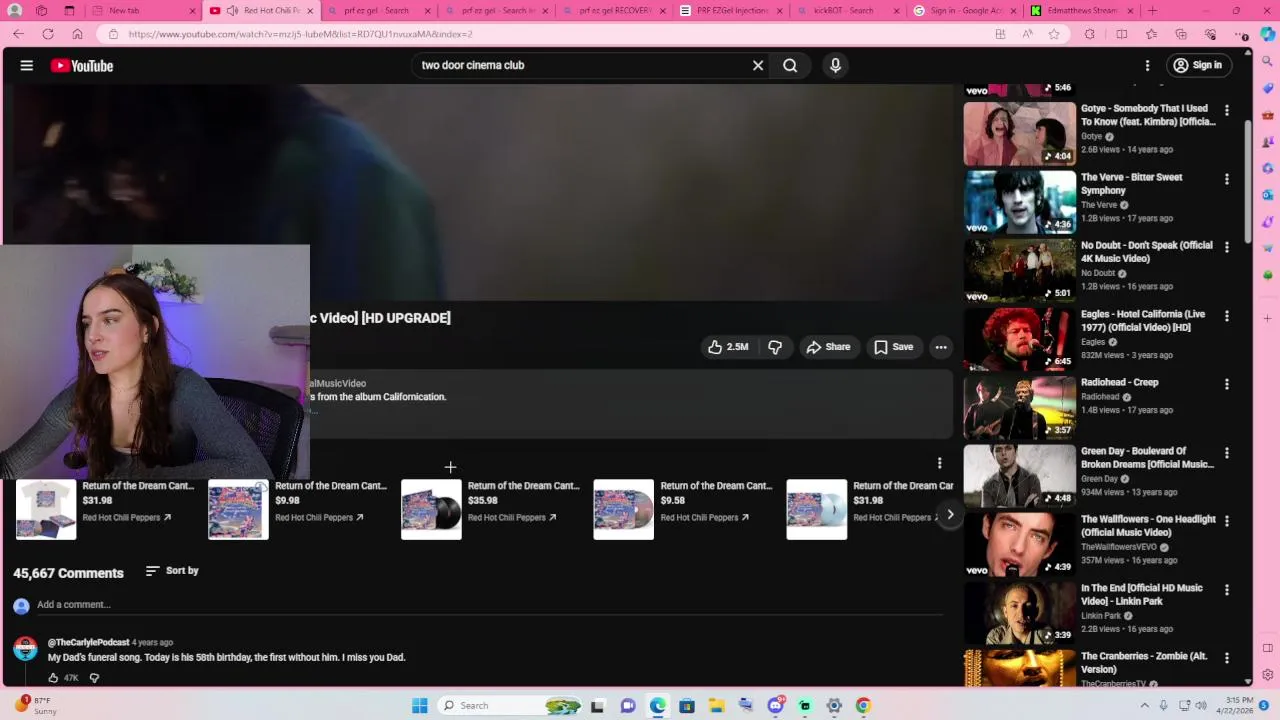Image resolution: width=1280 pixels, height=720 pixels.
Task: Open options for the Gotye video
Action: pyautogui.click(x=1227, y=111)
